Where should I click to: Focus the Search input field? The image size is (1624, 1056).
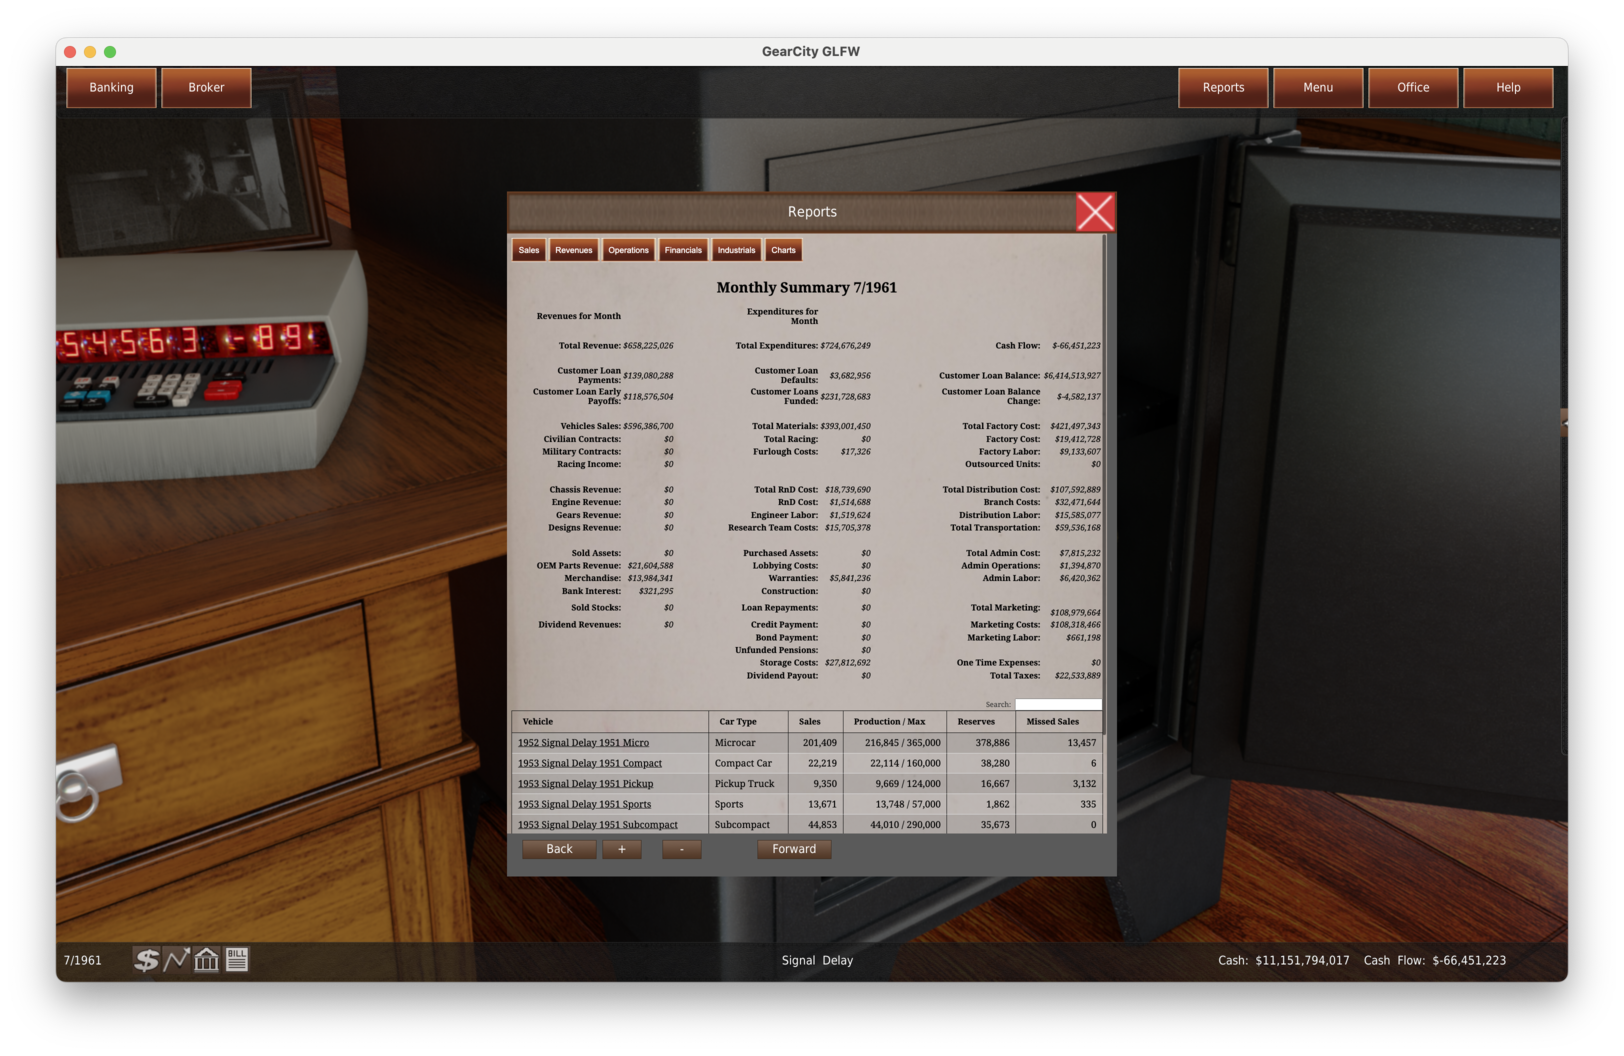tap(1058, 704)
